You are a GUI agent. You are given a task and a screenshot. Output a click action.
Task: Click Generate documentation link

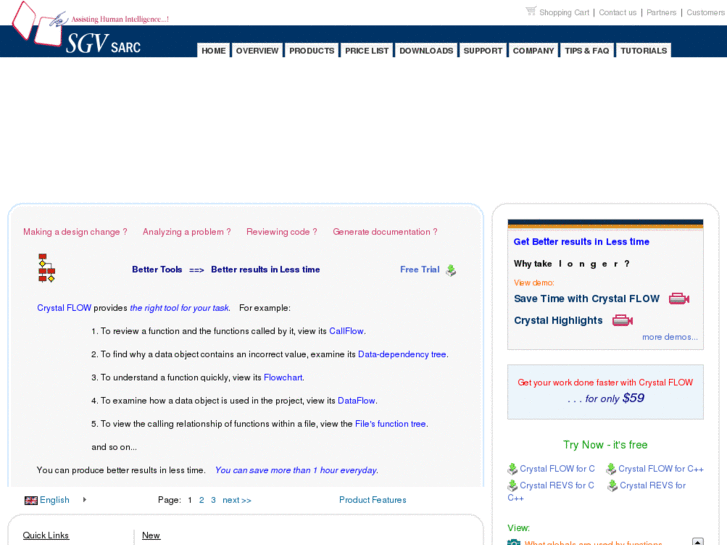click(x=385, y=232)
